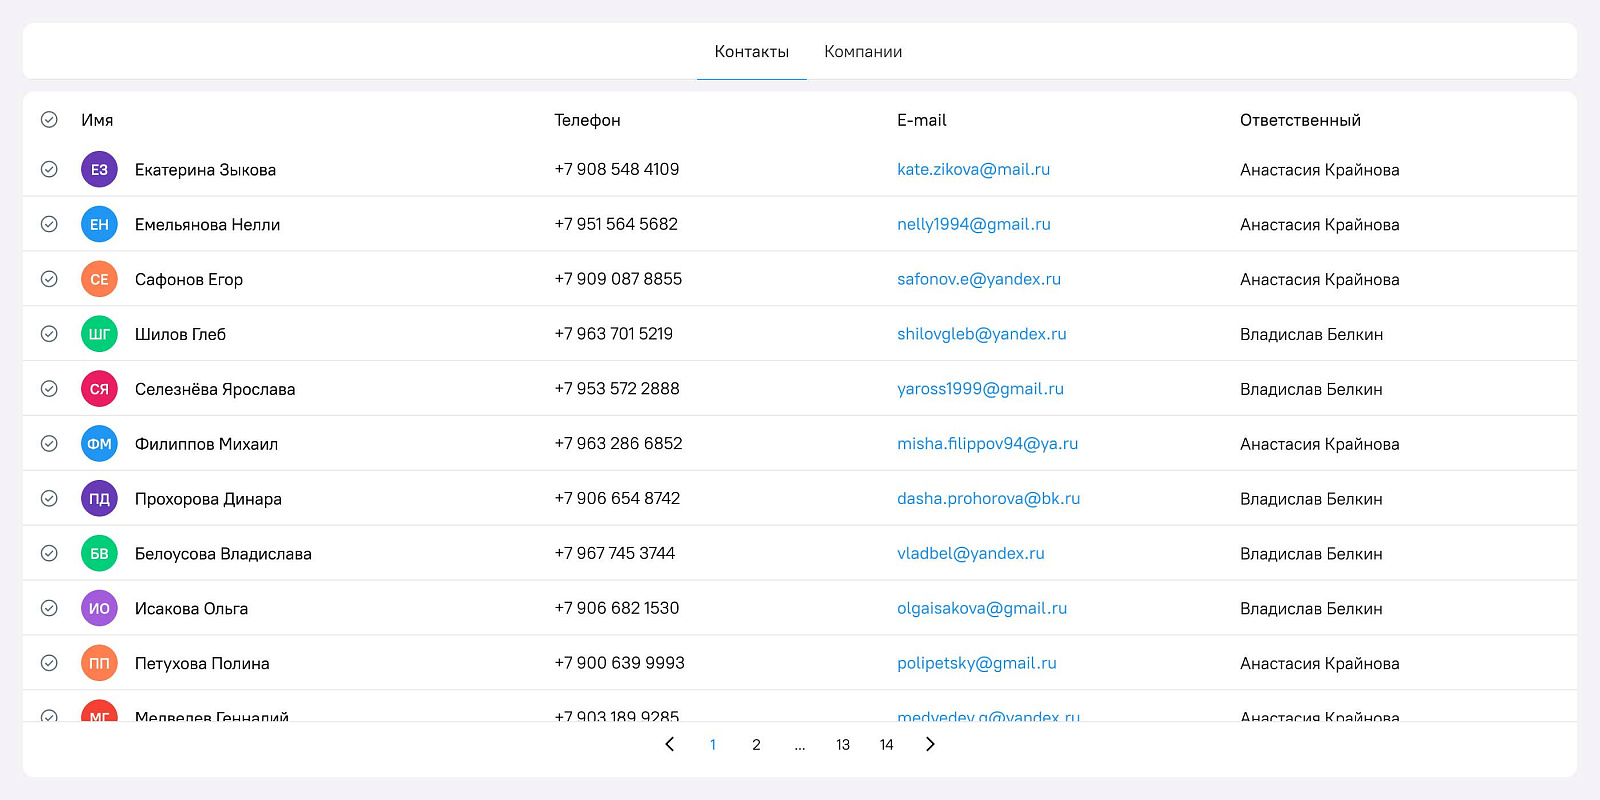This screenshot has height=800, width=1600.
Task: Select the checkbox for Филиппов Михаил
Action: (x=49, y=444)
